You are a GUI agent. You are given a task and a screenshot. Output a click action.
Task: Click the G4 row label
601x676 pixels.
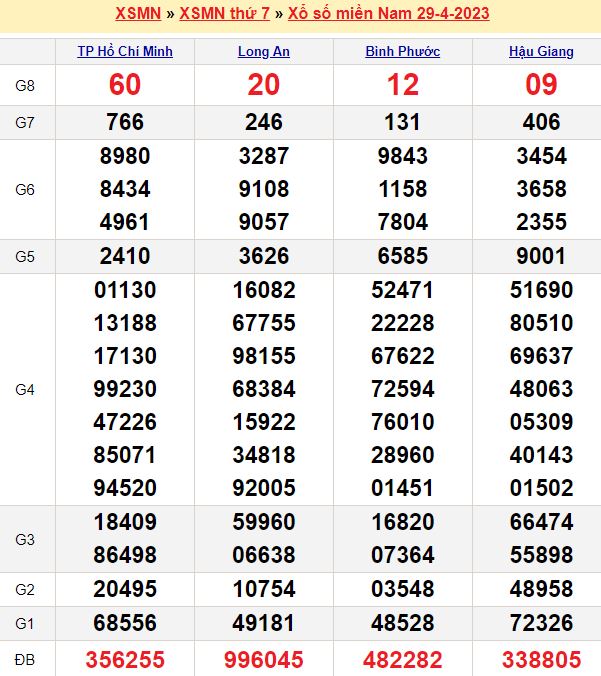tap(26, 389)
